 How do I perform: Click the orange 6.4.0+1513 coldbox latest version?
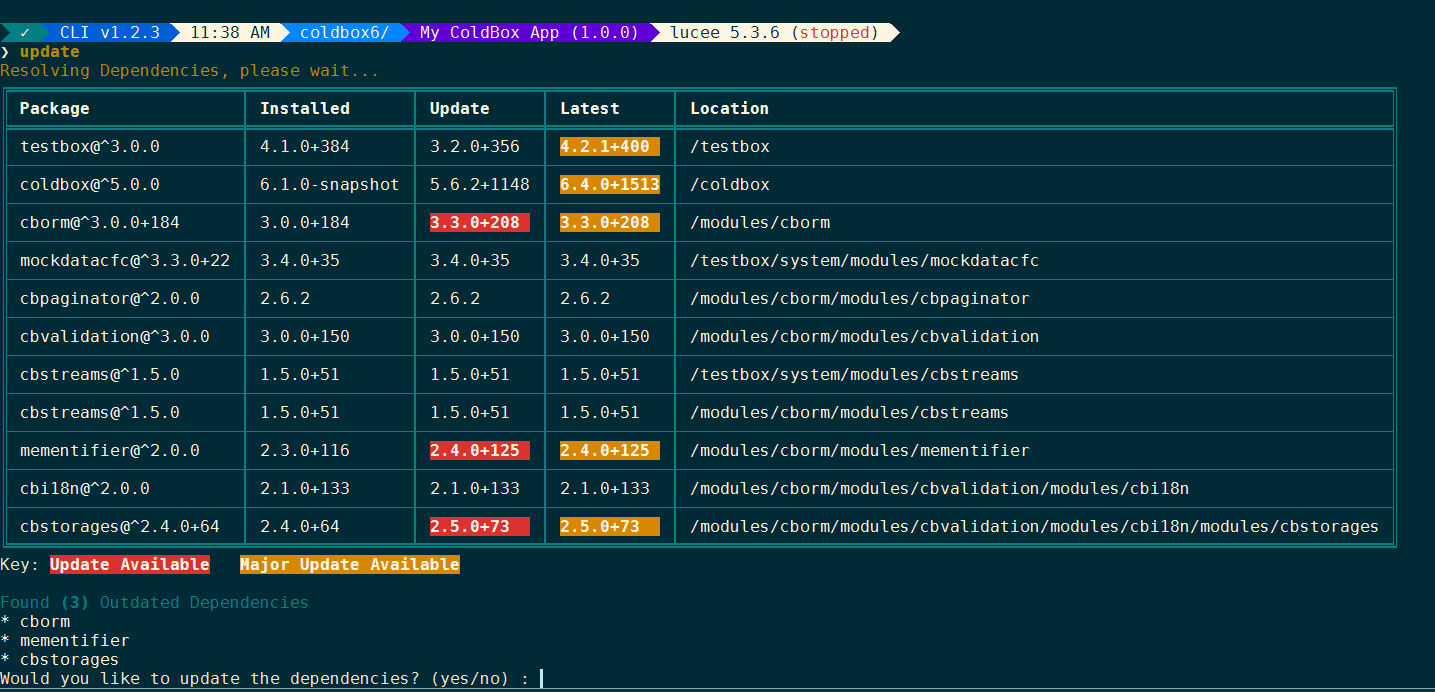pyautogui.click(x=609, y=185)
